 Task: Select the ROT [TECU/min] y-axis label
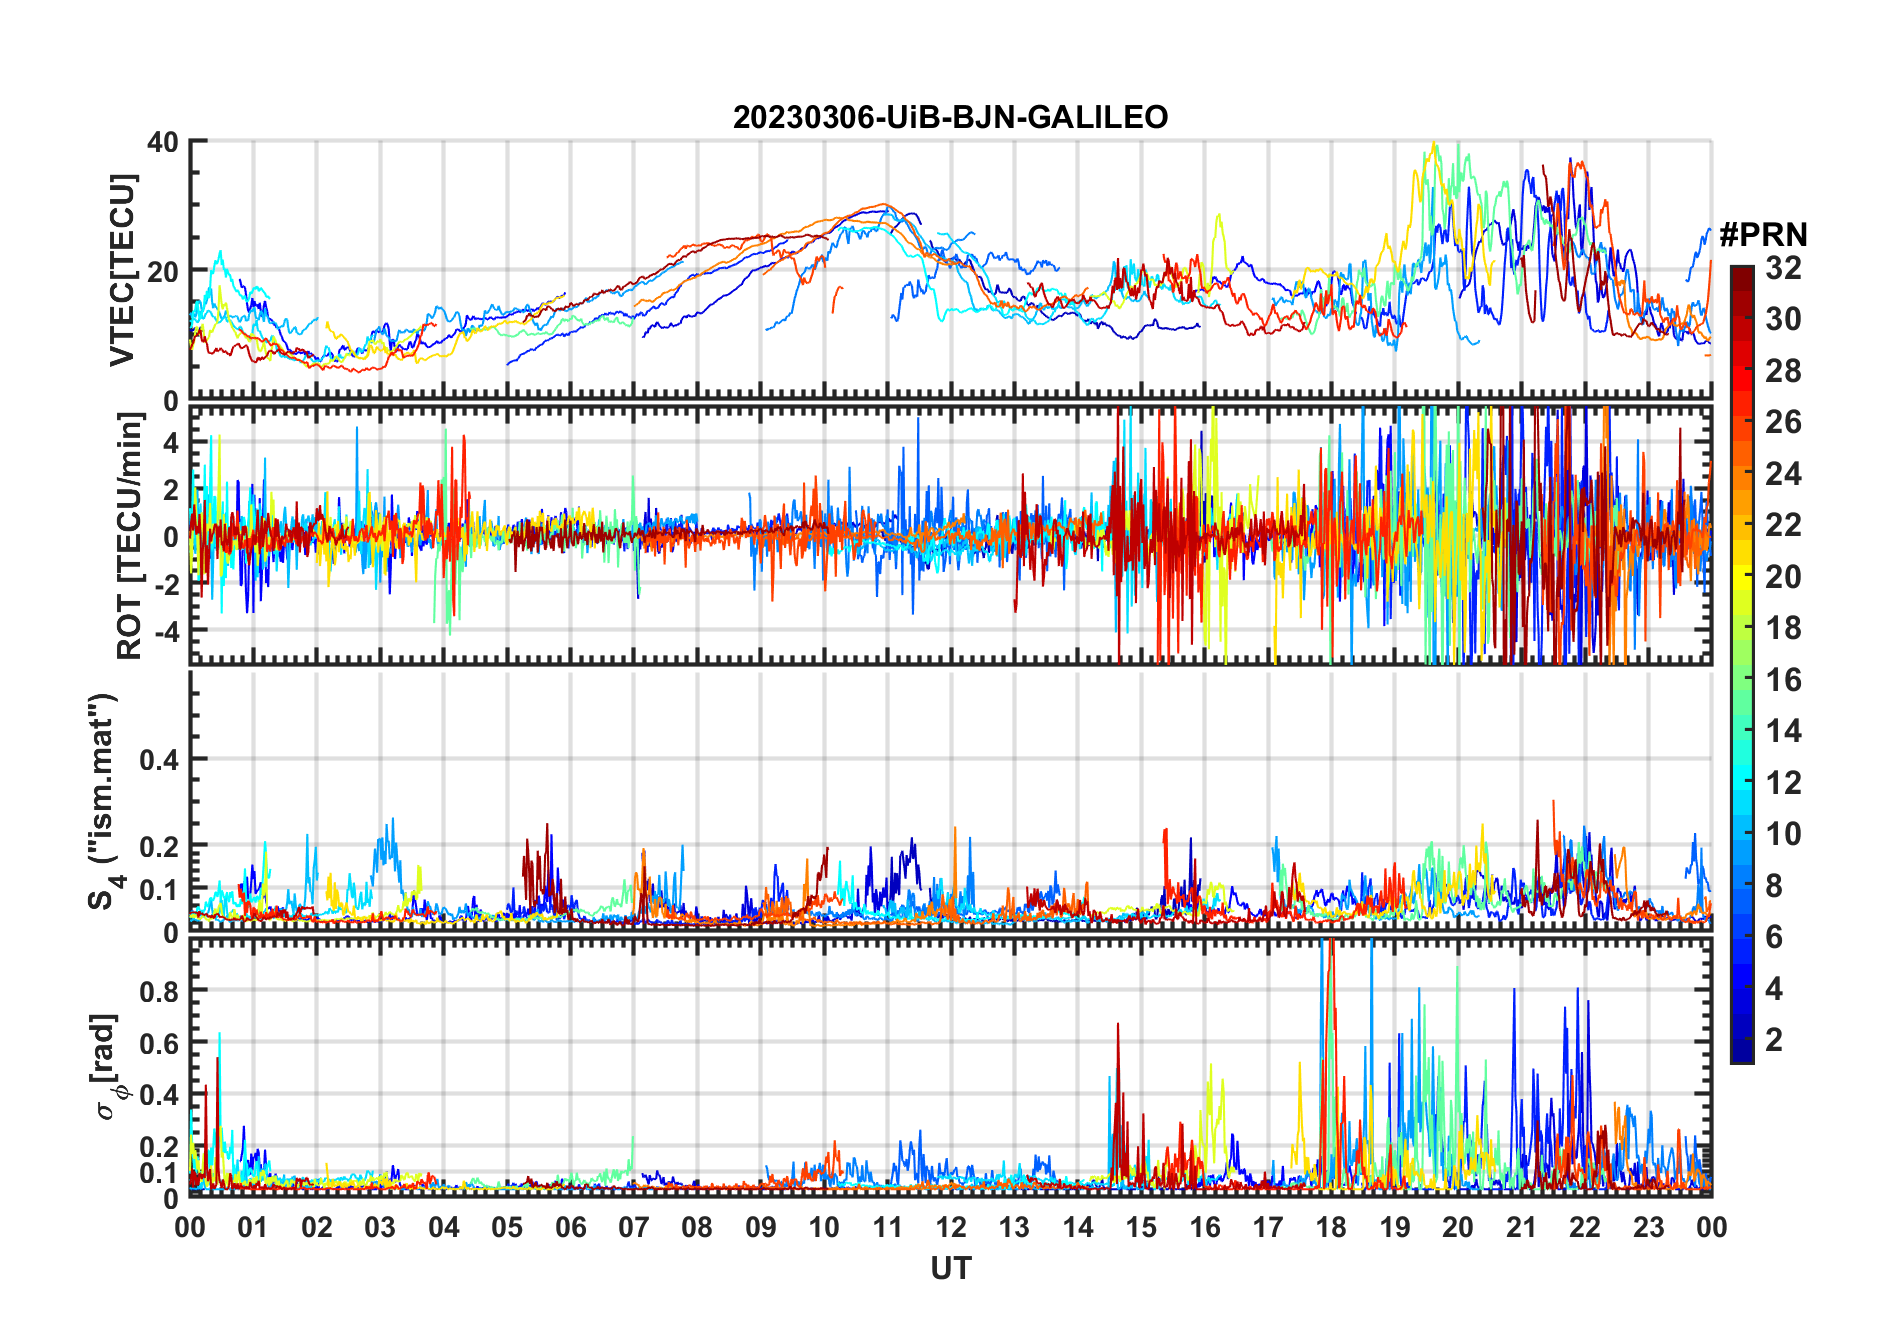(x=128, y=536)
